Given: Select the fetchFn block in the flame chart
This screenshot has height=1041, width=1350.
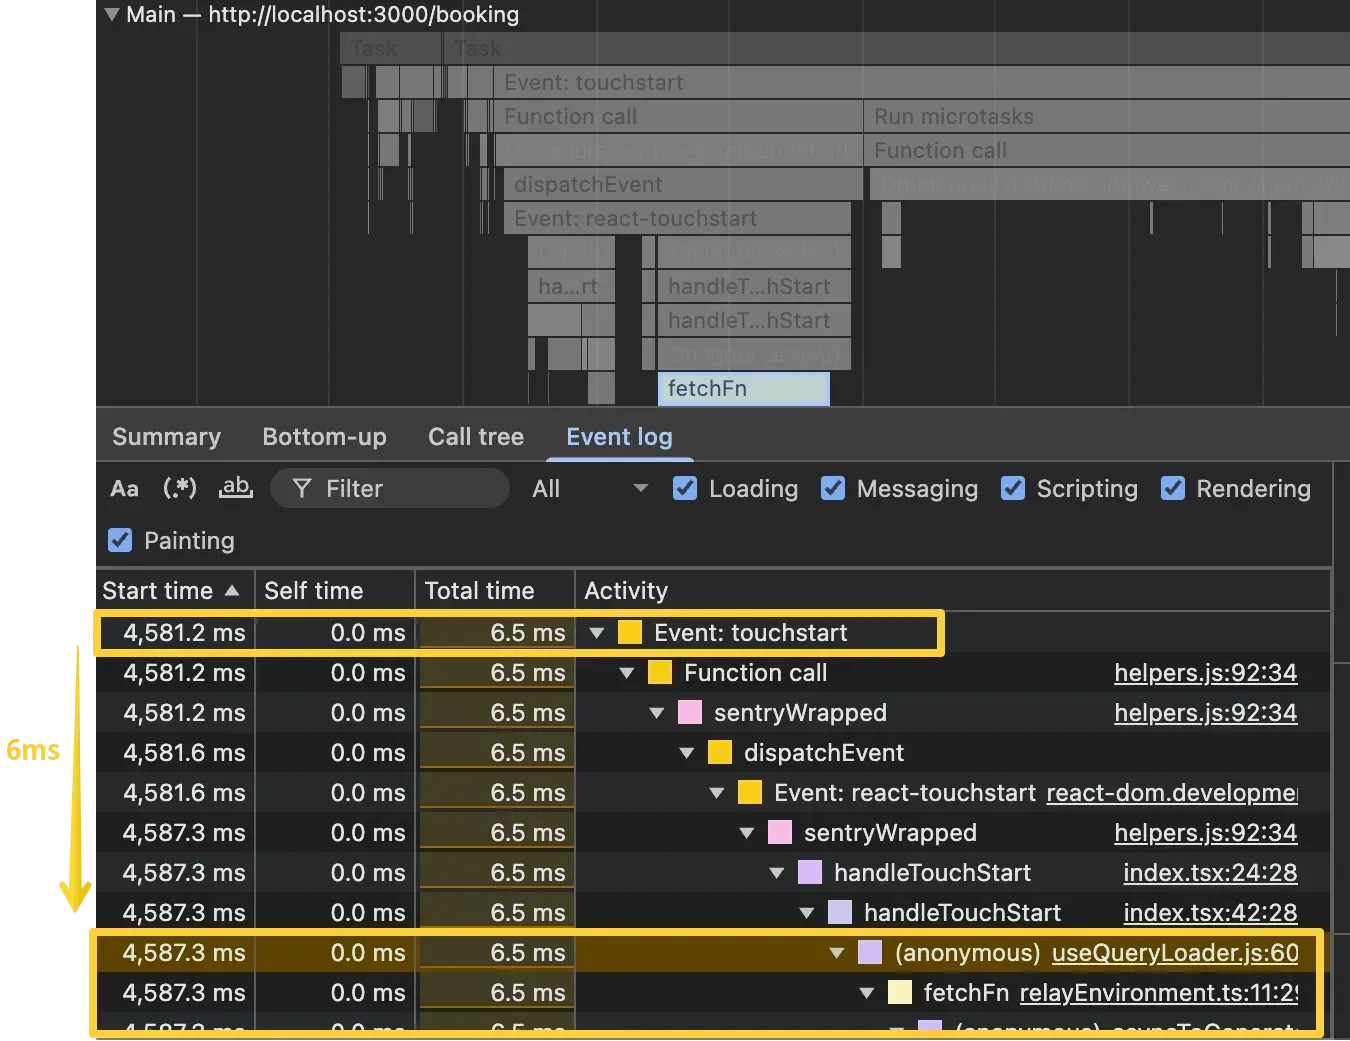Looking at the screenshot, I should [743, 389].
